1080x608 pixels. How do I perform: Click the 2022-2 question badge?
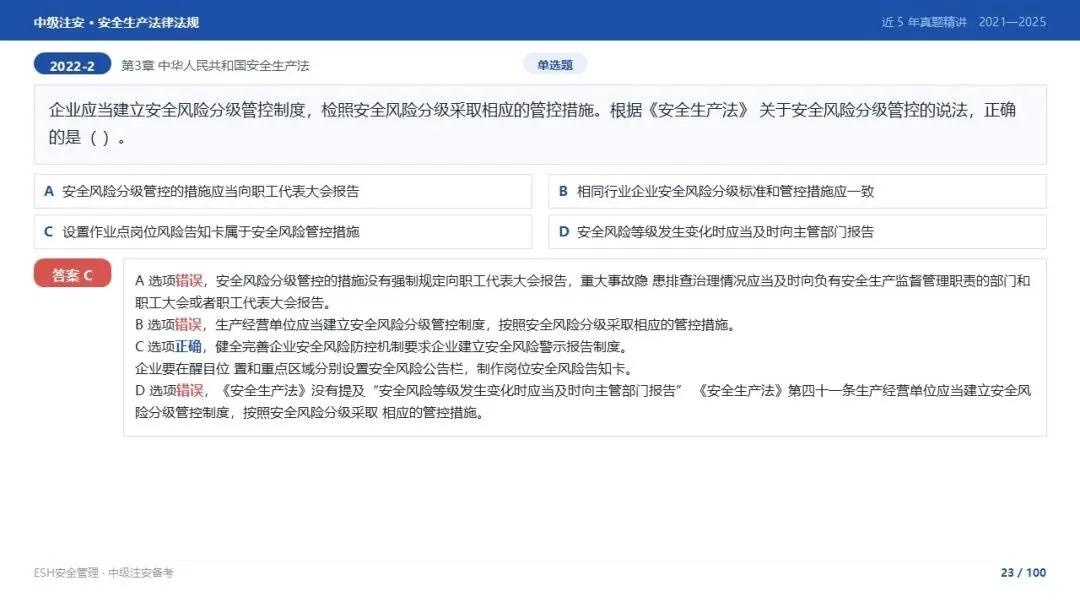pyautogui.click(x=72, y=65)
